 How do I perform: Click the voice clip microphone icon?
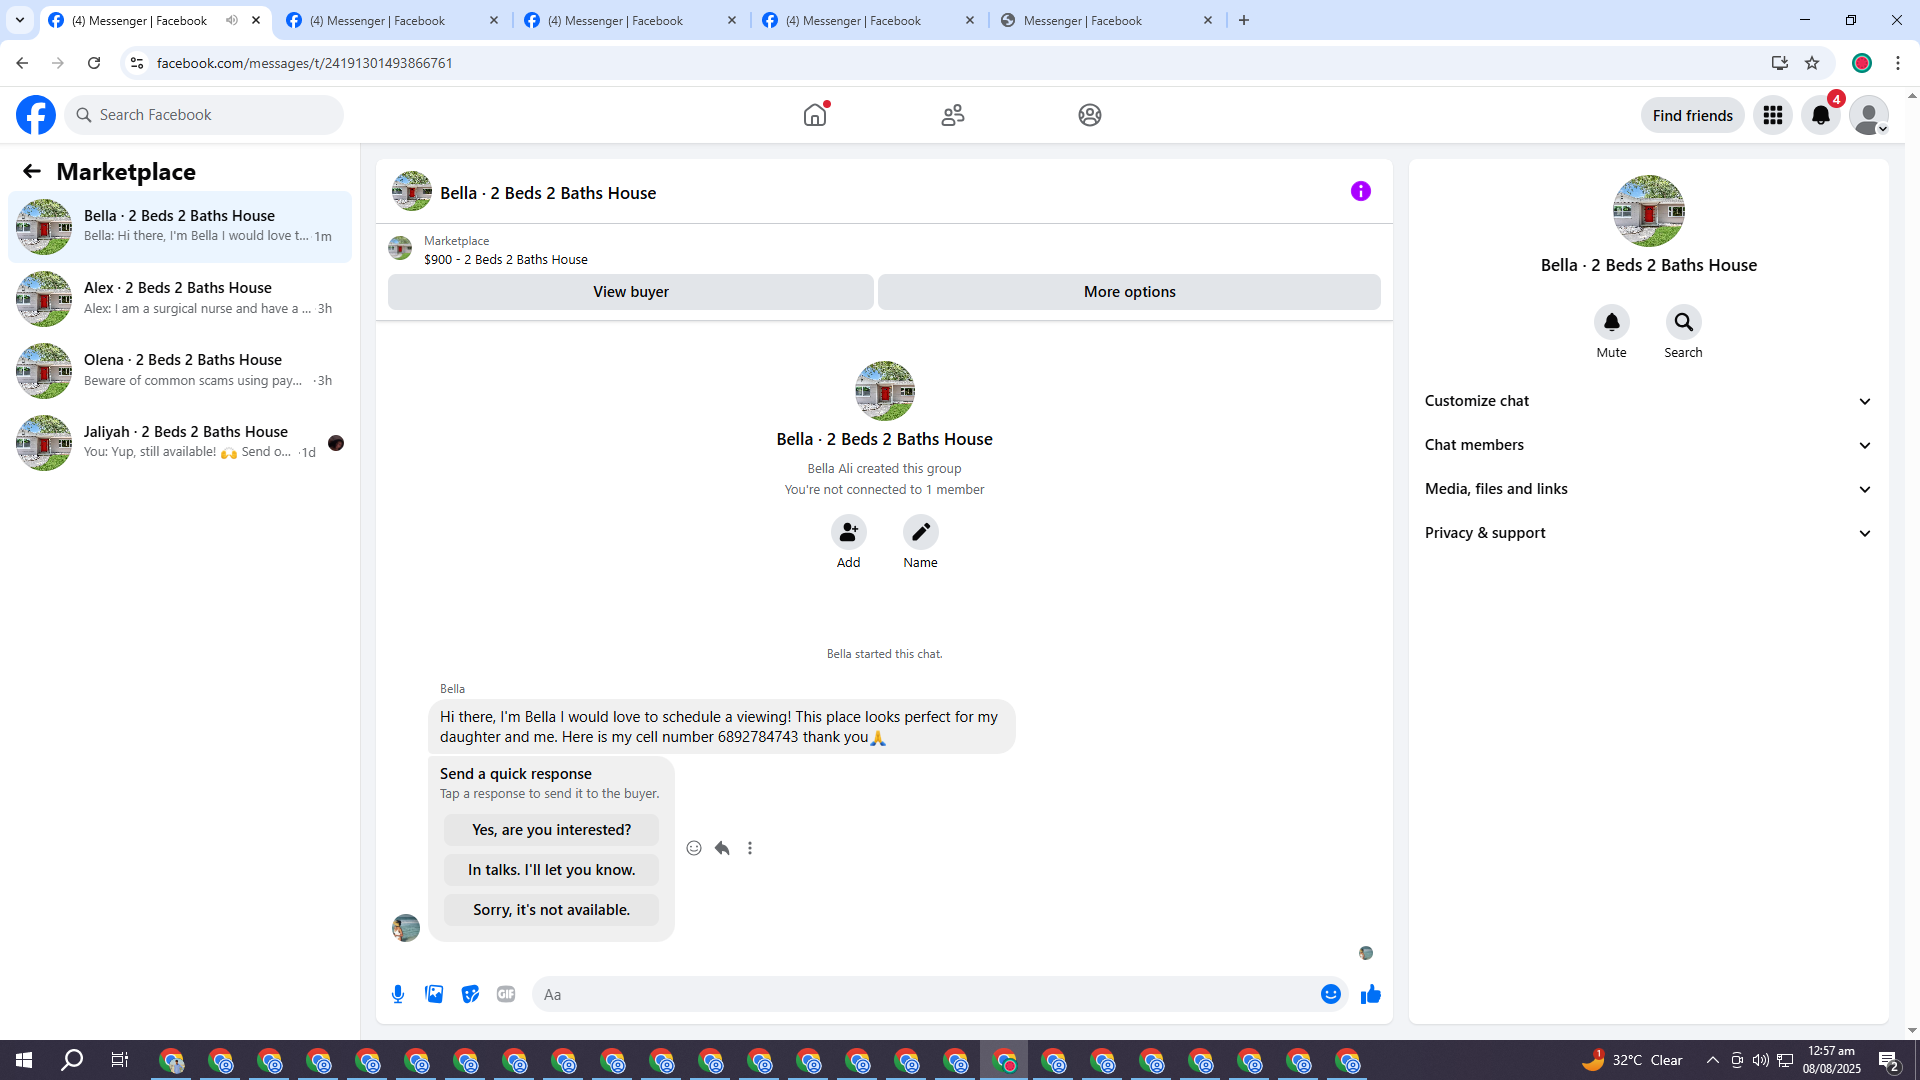[398, 994]
